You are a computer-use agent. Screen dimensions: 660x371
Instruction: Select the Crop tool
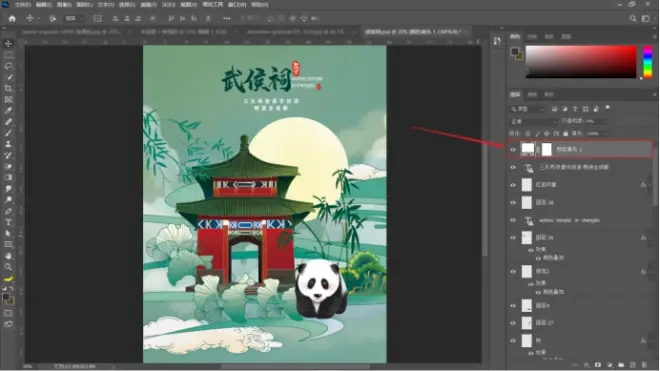point(8,88)
